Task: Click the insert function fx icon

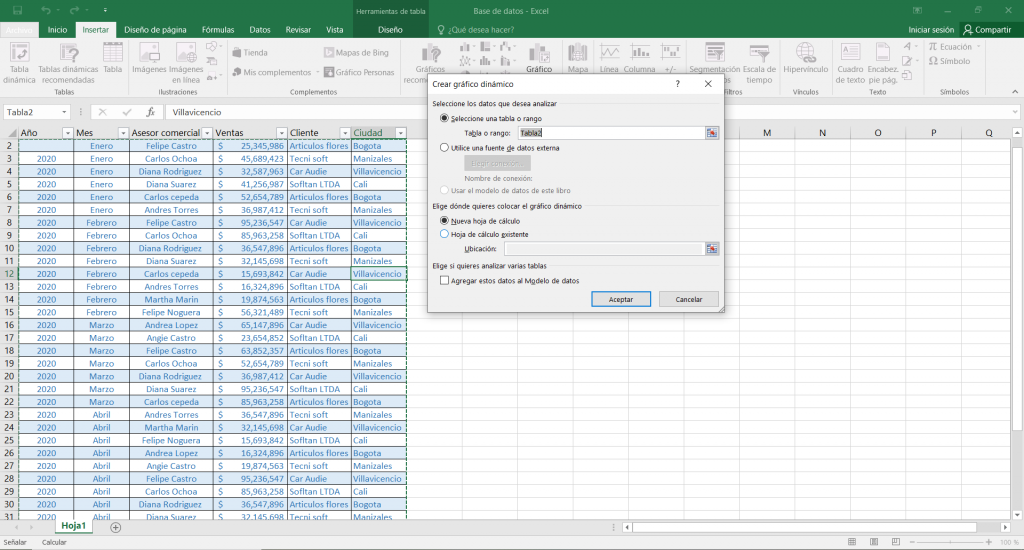Action: click(x=150, y=112)
